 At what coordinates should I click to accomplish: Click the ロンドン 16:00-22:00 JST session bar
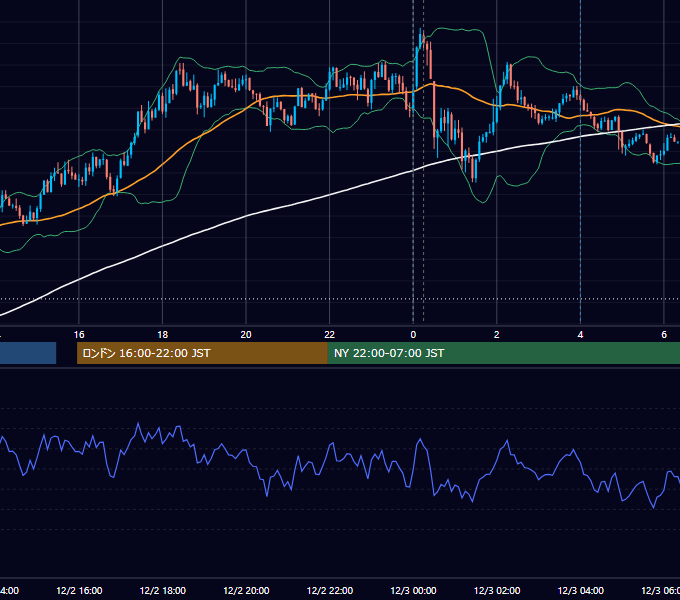[x=202, y=353]
